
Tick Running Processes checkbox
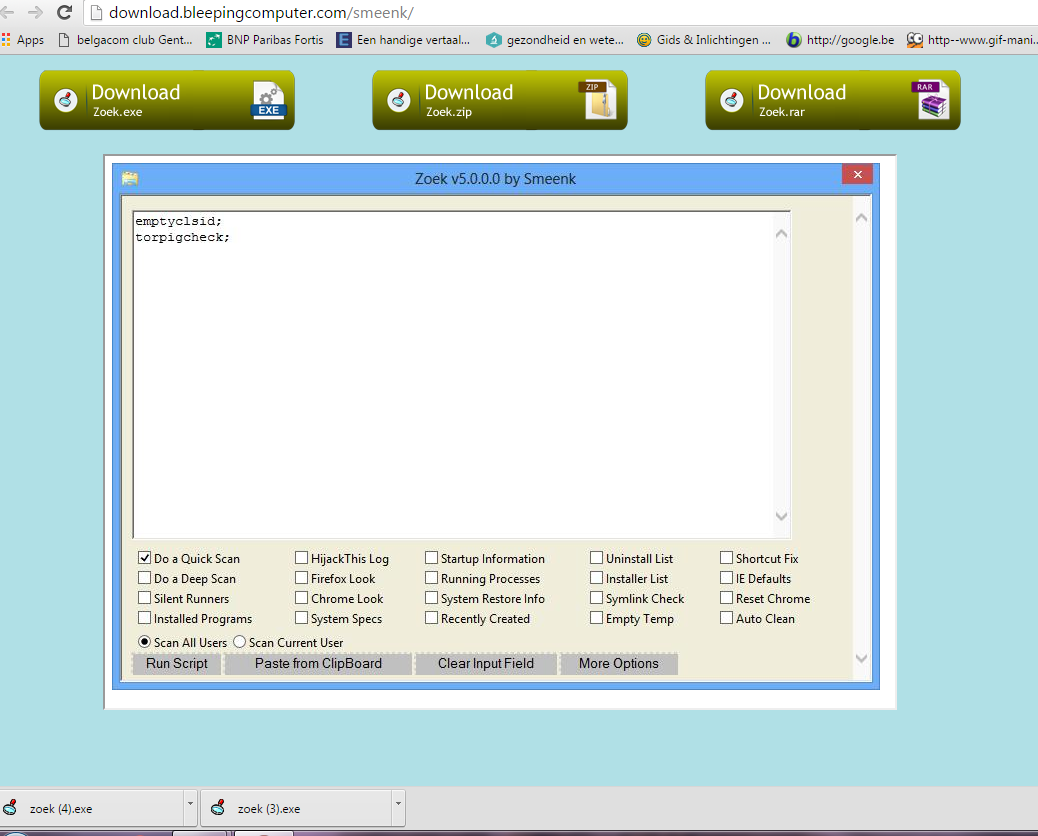point(431,578)
